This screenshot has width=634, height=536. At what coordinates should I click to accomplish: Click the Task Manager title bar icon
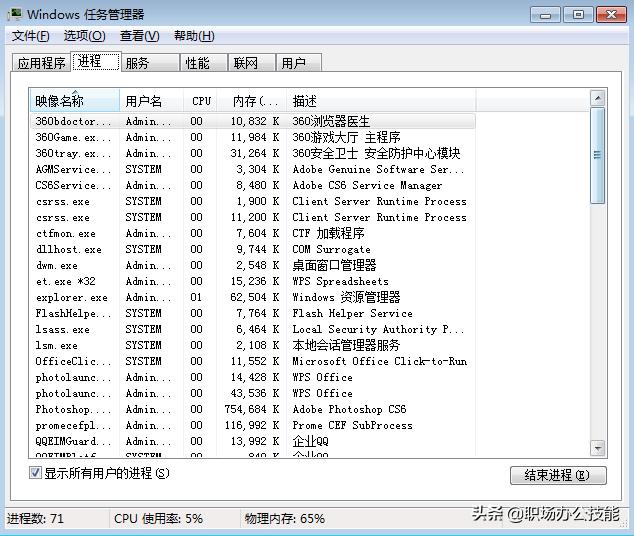point(15,14)
